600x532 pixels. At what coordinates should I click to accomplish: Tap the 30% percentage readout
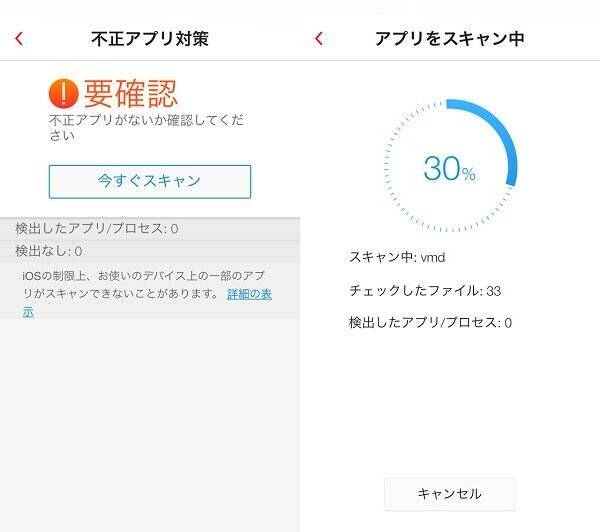(x=449, y=169)
